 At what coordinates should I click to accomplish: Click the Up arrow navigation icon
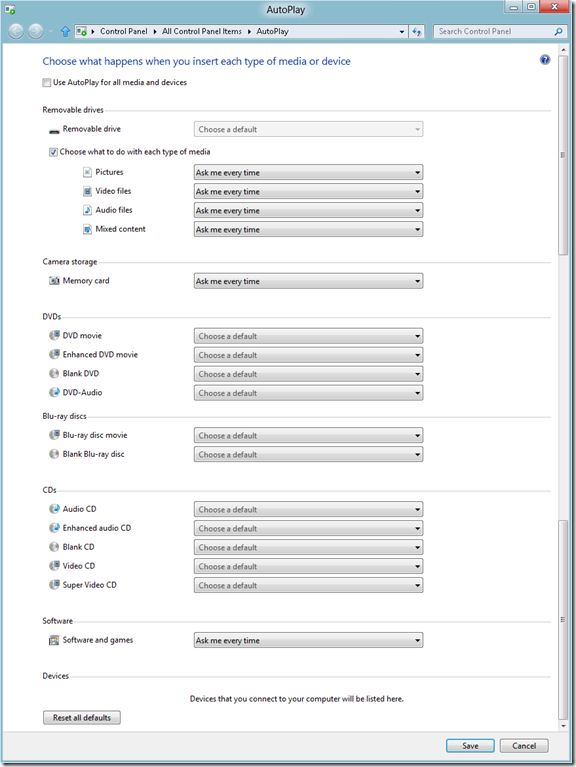(65, 32)
